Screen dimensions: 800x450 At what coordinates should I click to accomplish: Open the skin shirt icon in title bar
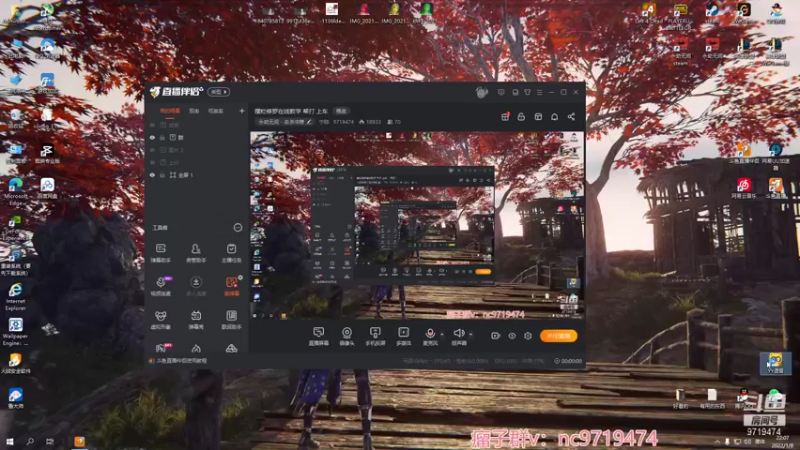click(527, 92)
